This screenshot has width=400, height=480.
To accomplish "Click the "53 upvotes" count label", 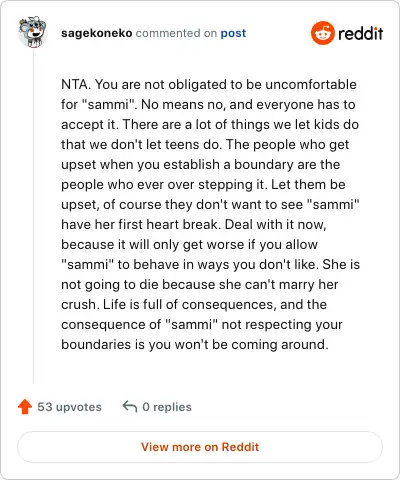I will [x=69, y=407].
